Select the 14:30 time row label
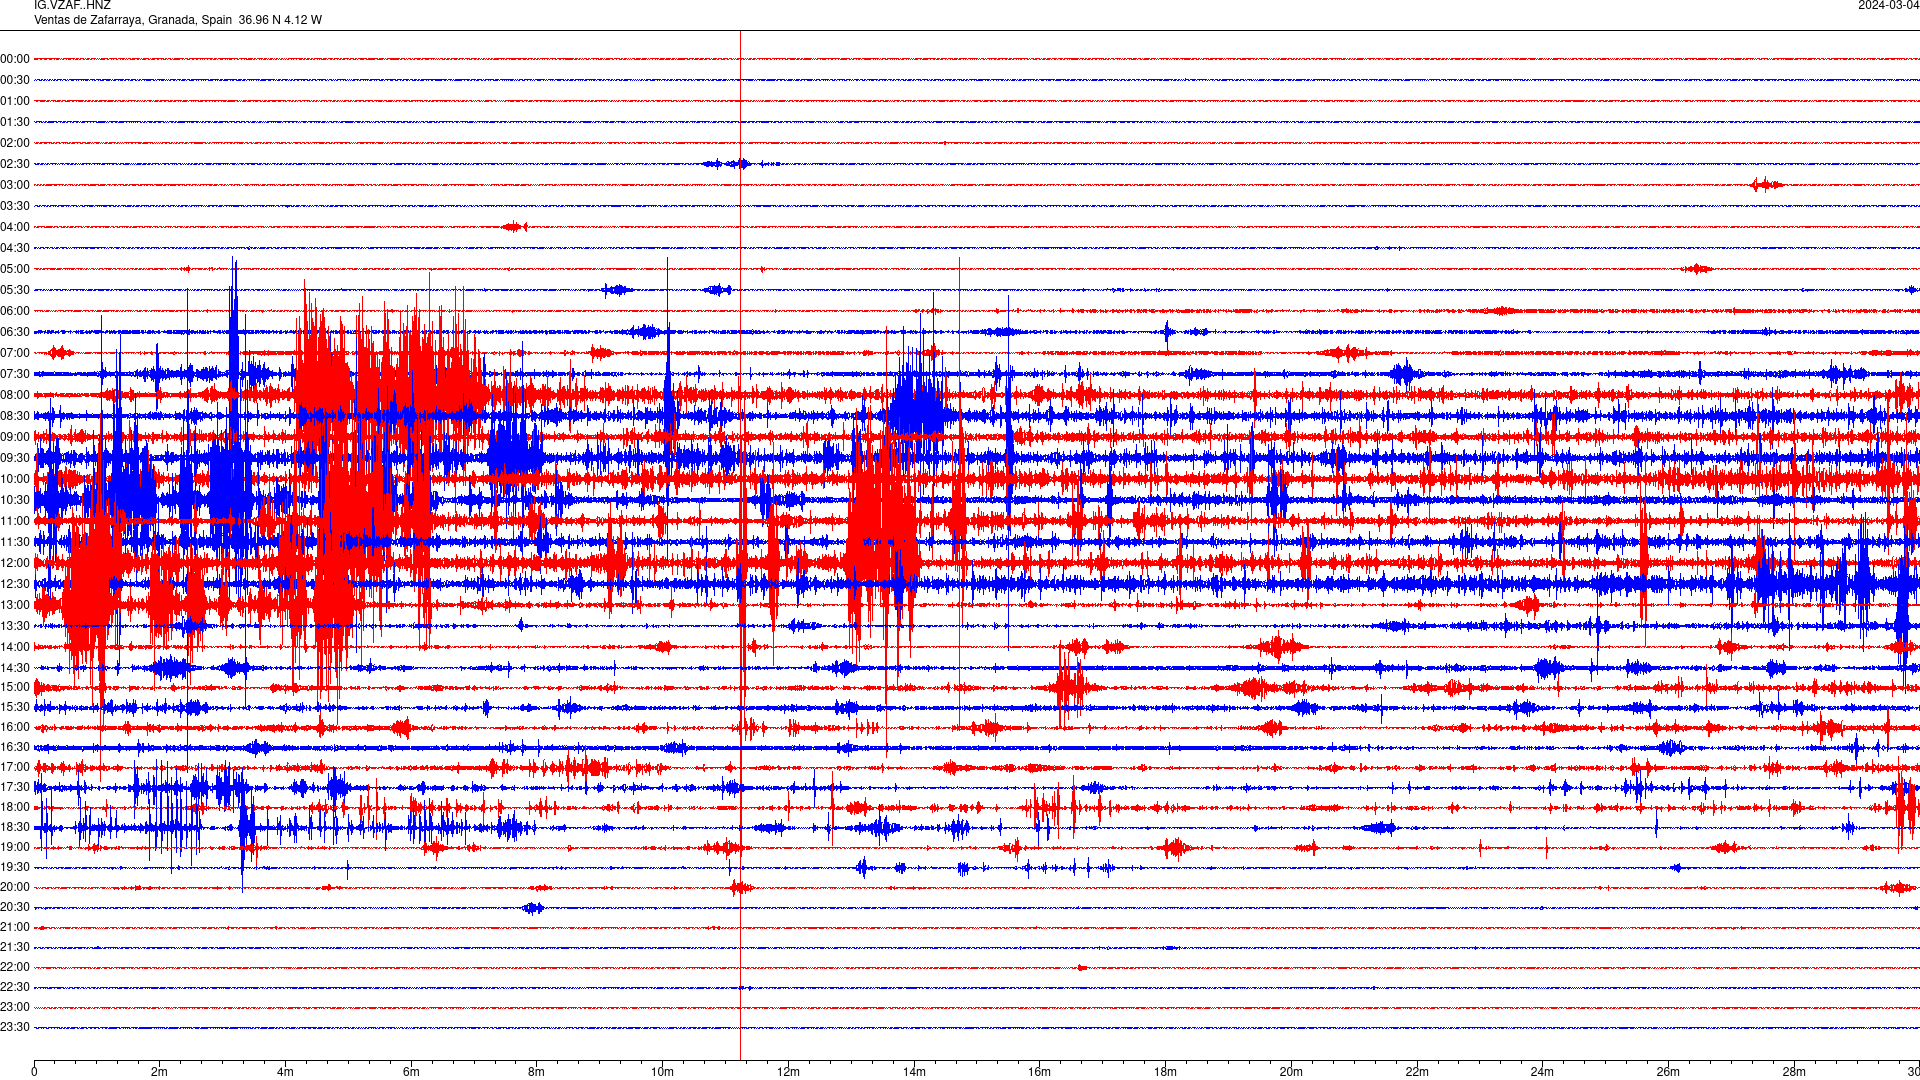This screenshot has height=1080, width=1920. (x=15, y=668)
